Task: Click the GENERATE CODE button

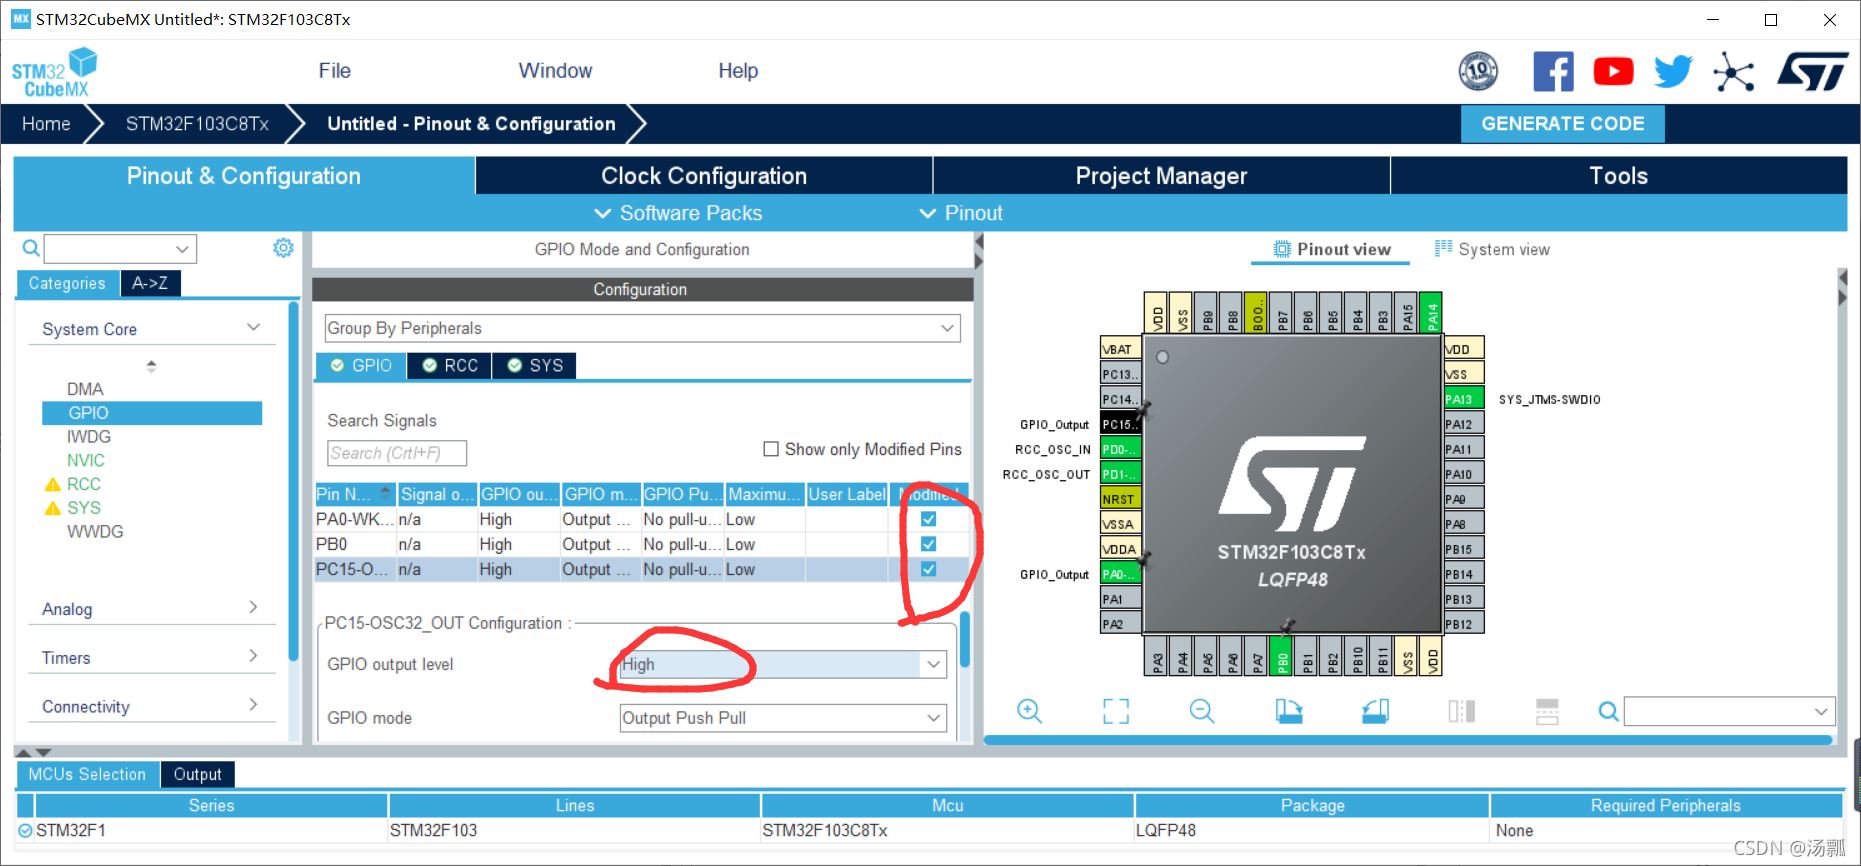Action: click(1563, 123)
